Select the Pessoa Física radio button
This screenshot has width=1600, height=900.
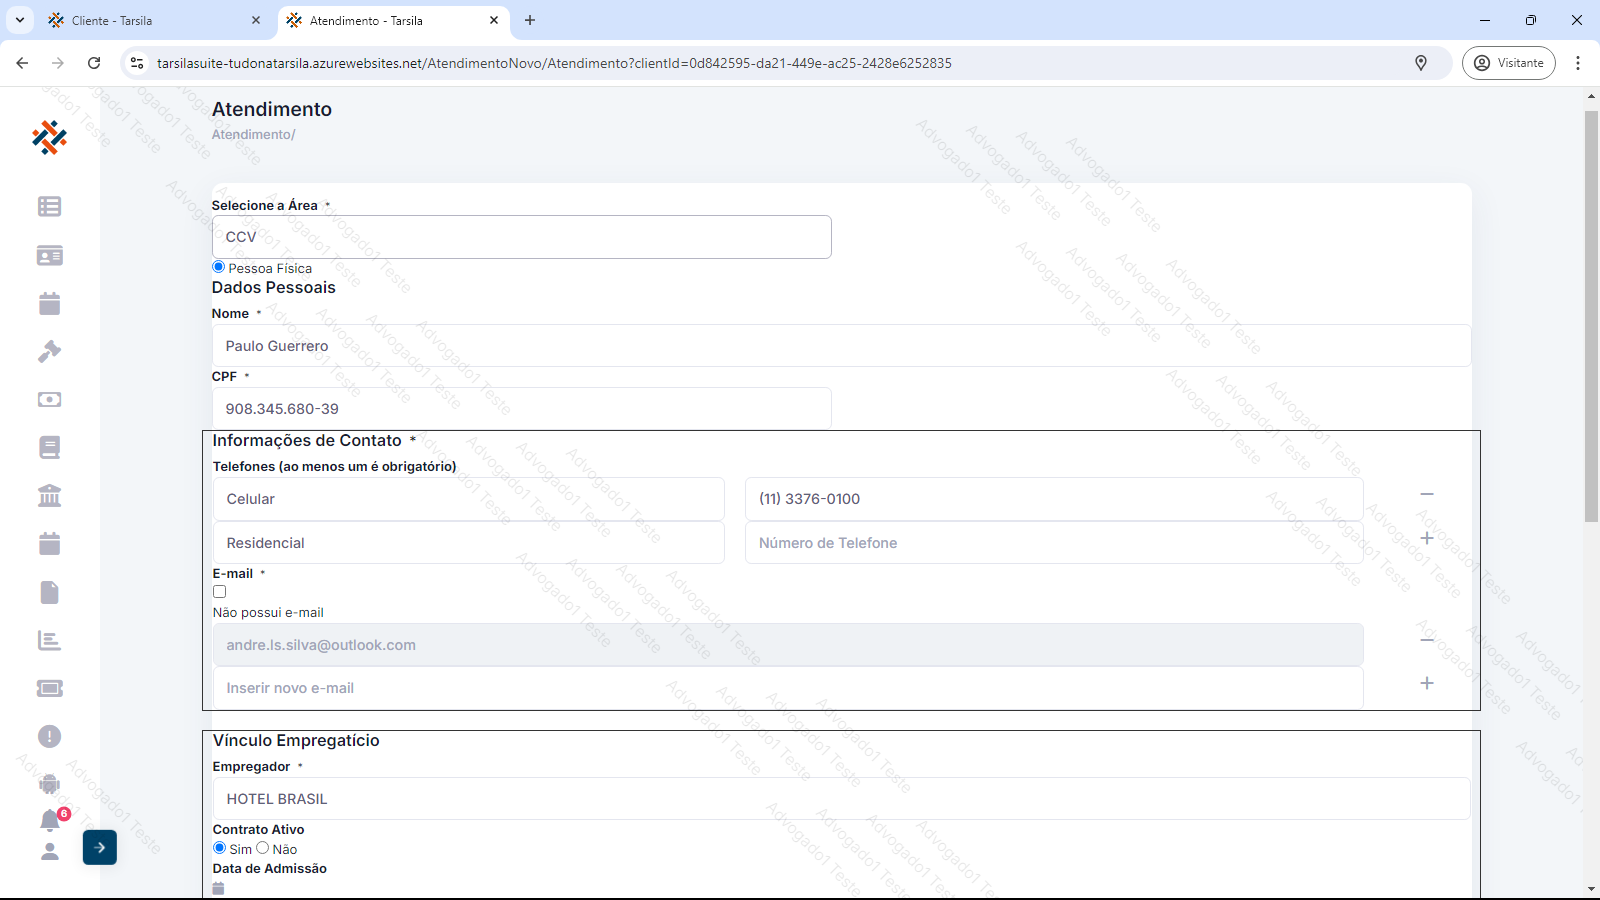coord(219,267)
